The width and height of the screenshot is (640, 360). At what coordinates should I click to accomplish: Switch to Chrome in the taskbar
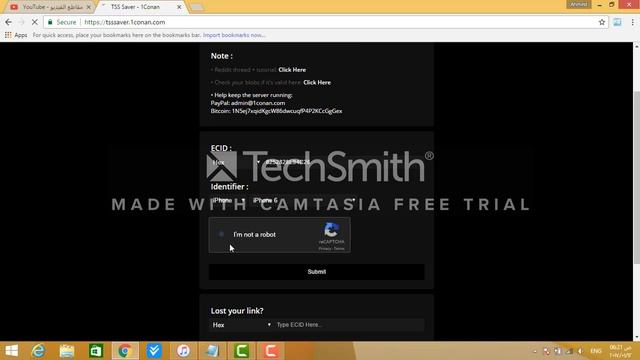[125, 351]
